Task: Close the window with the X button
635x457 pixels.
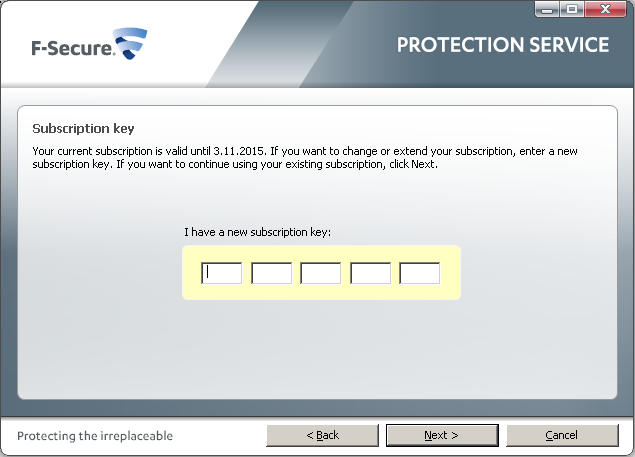Action: point(605,9)
